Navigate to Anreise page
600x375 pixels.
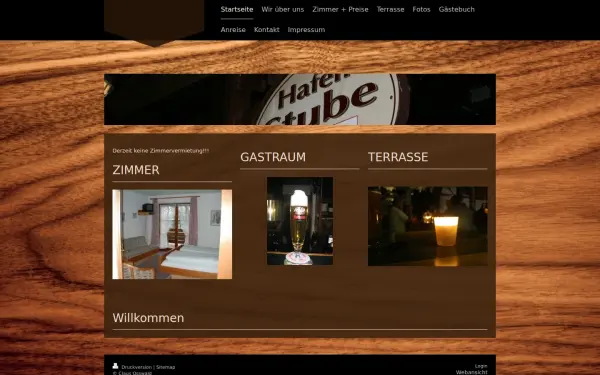233,30
